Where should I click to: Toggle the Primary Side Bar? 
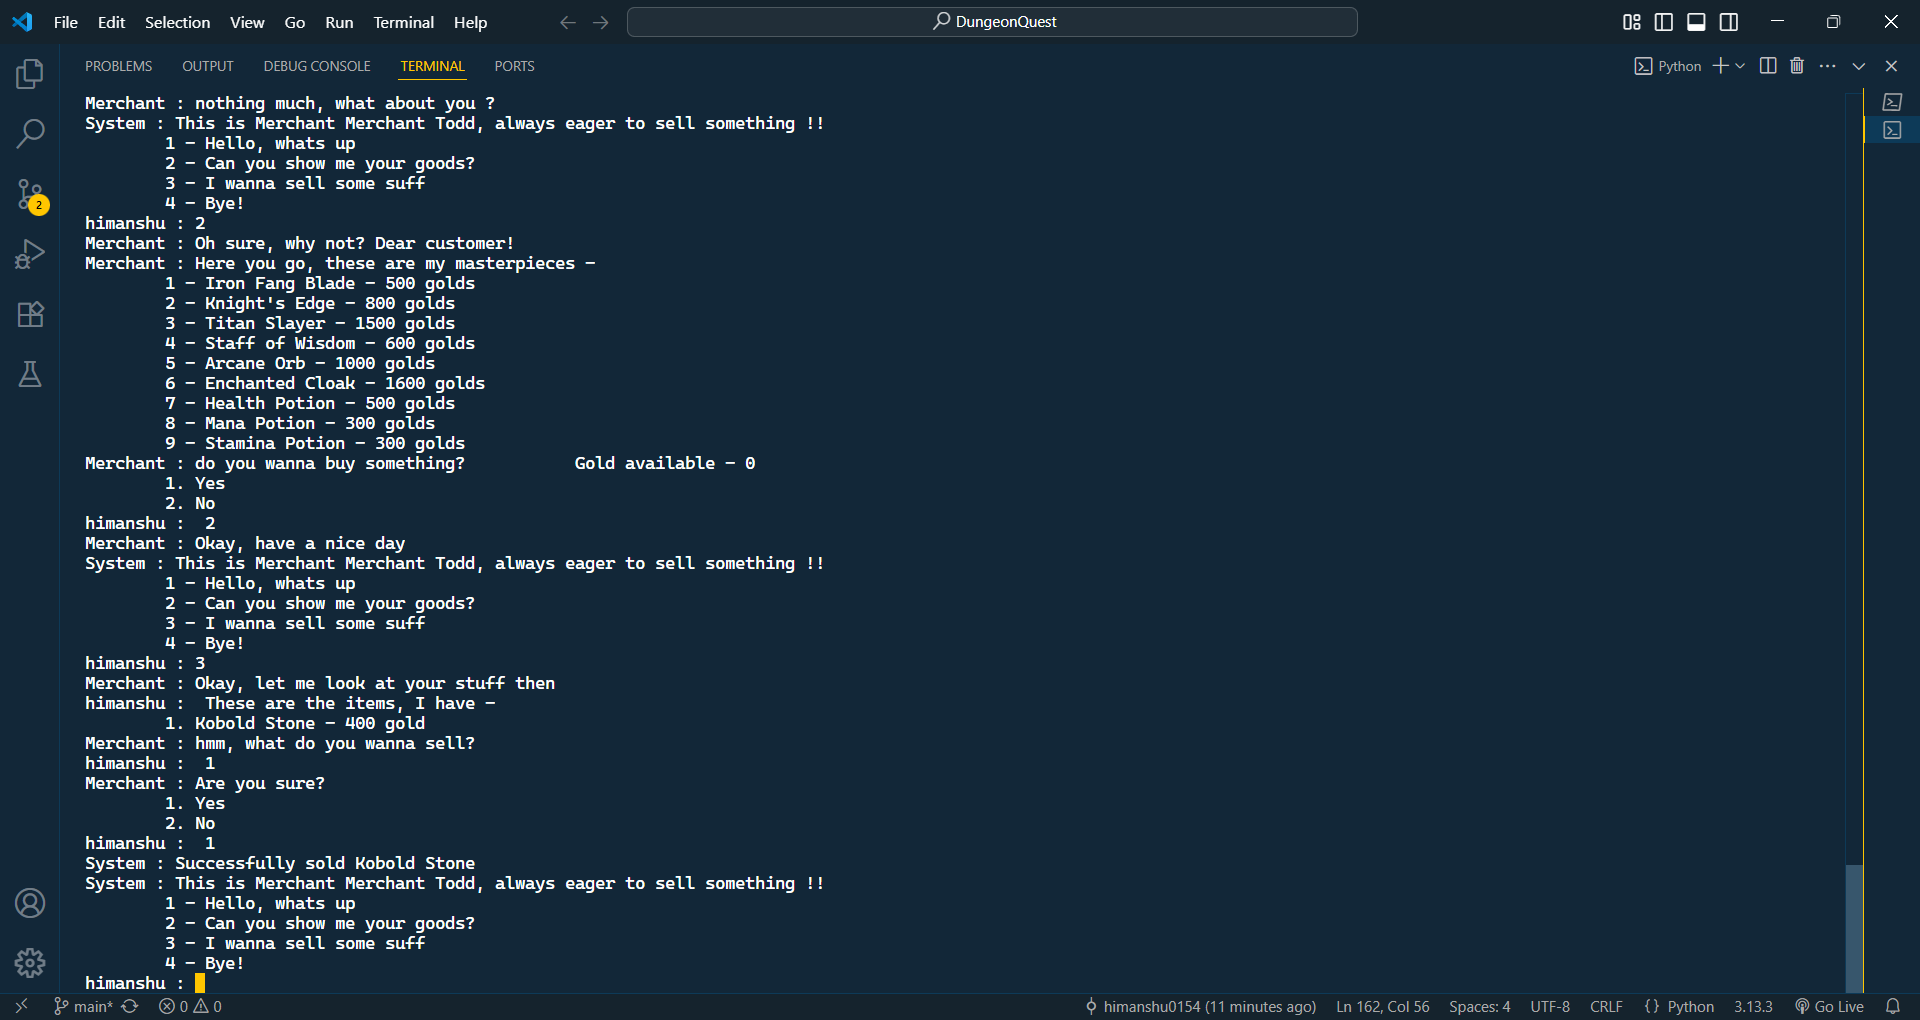[1664, 22]
